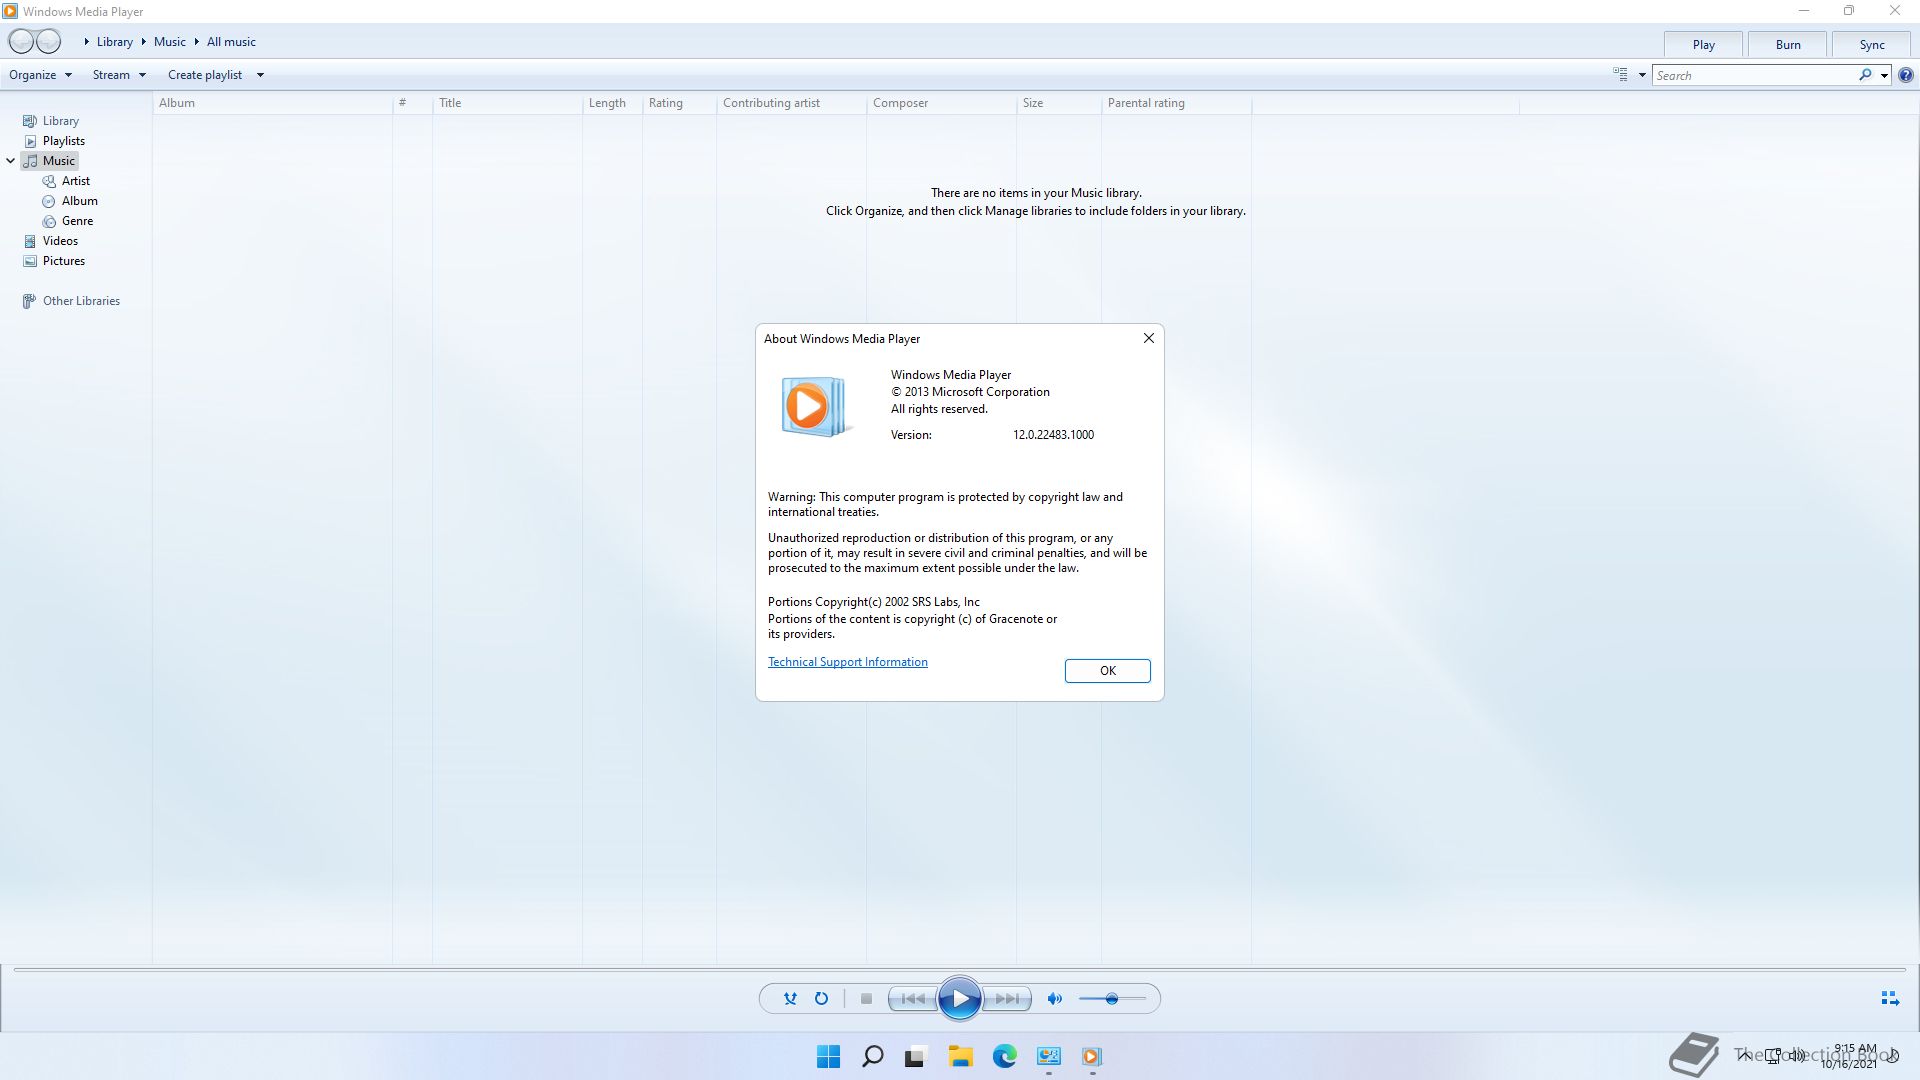This screenshot has height=1080, width=1920.
Task: Launch Microsoft Edge from the taskbar
Action: coord(1004,1057)
